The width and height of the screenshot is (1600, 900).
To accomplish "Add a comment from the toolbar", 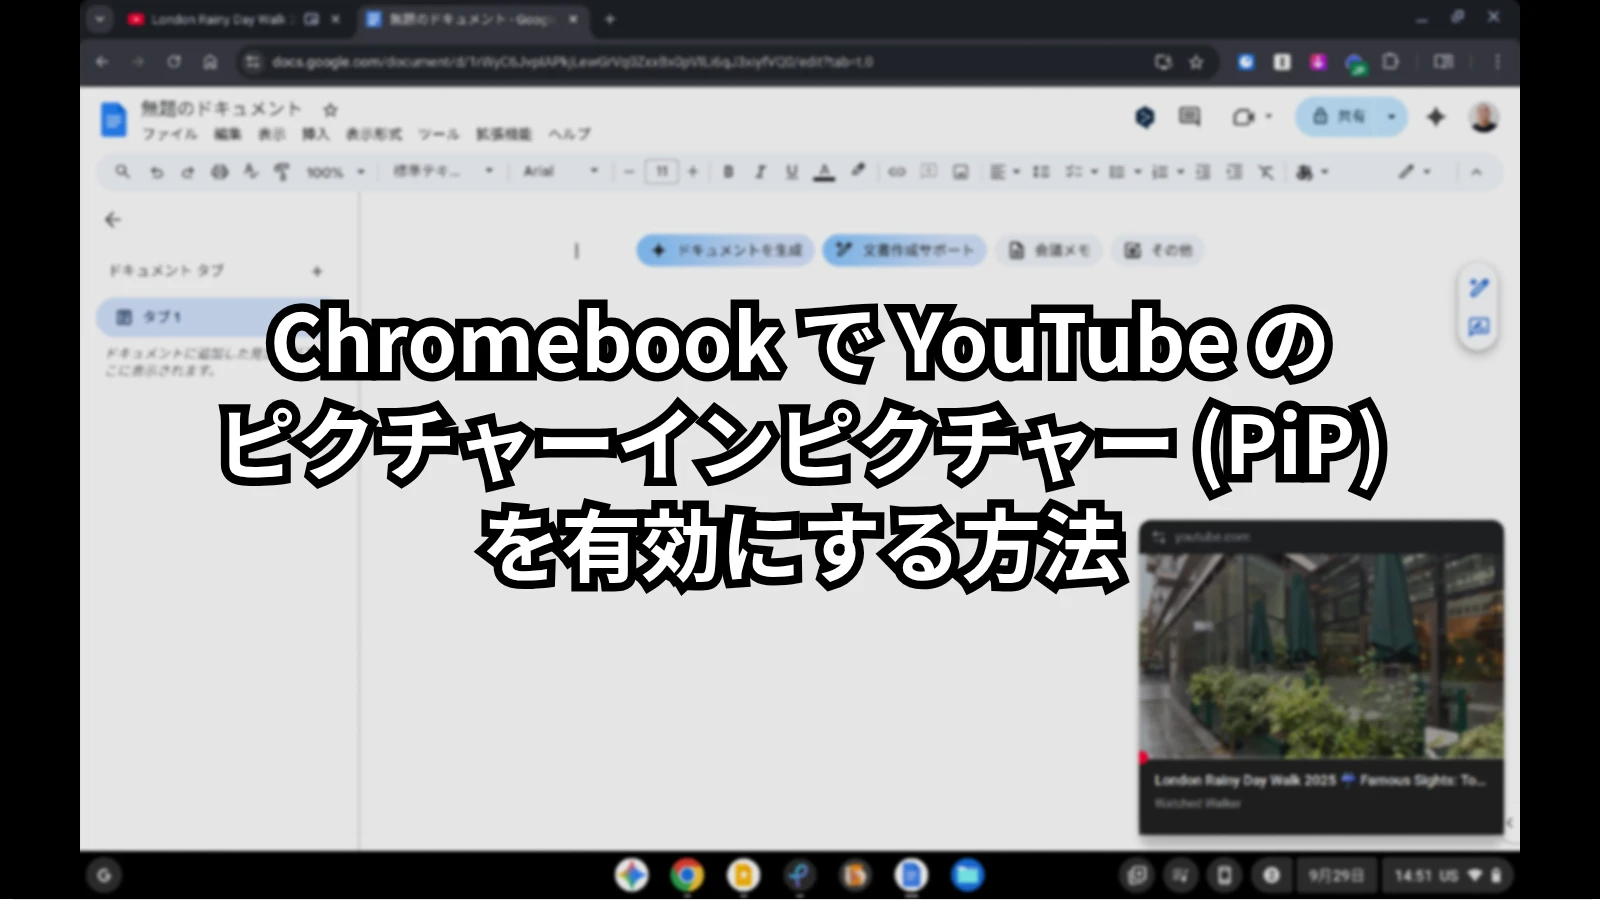I will pos(928,172).
